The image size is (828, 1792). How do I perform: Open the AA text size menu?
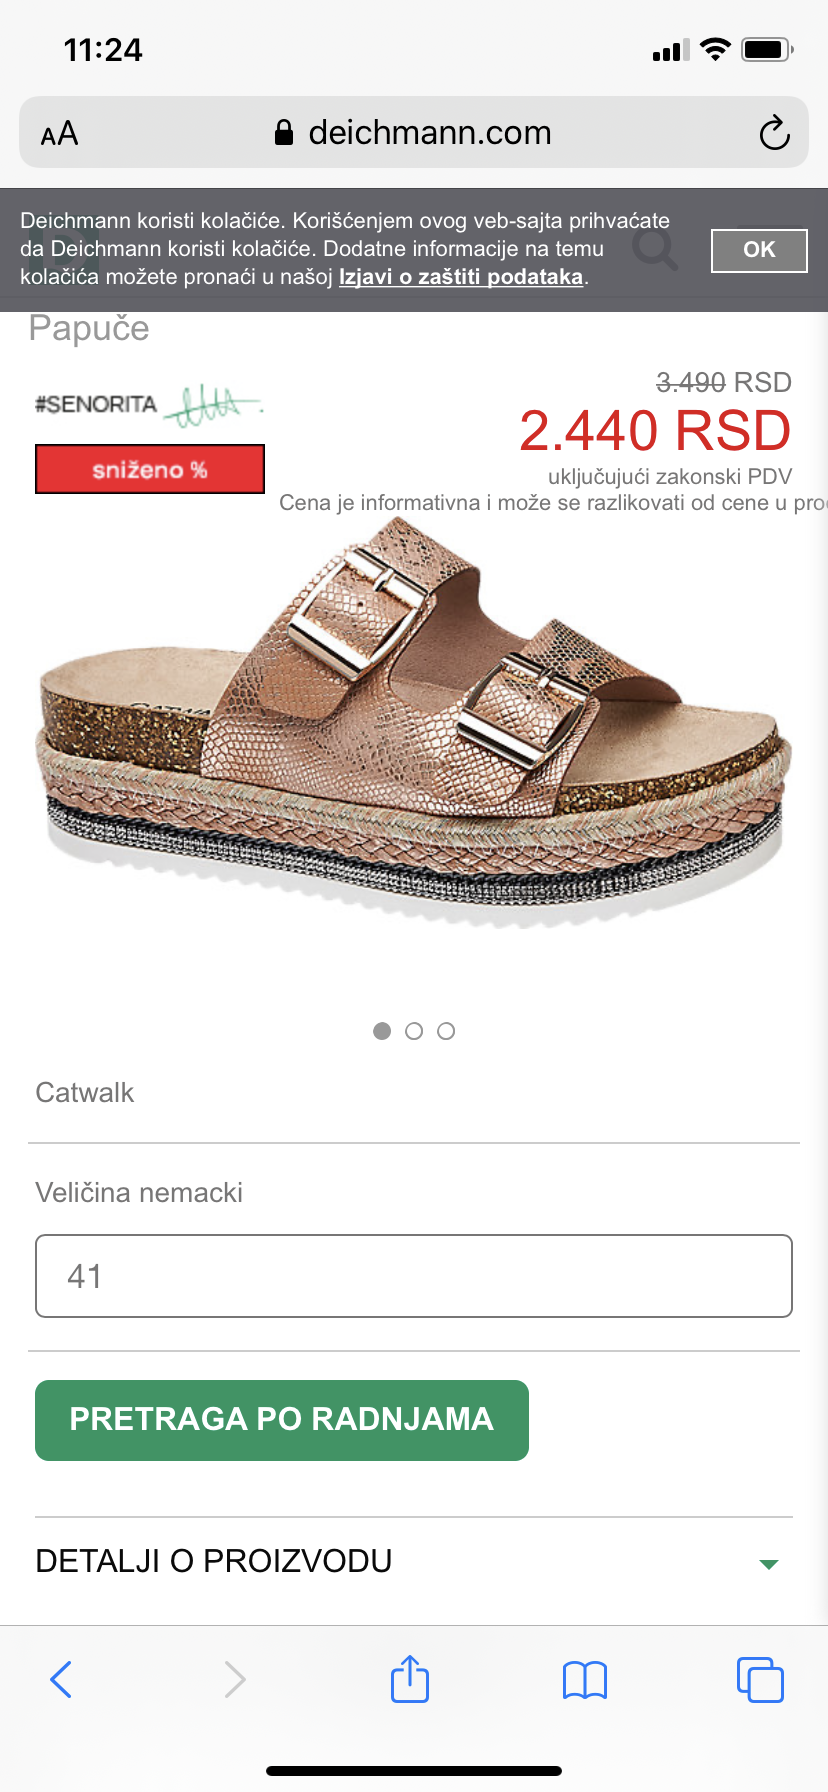coord(59,133)
